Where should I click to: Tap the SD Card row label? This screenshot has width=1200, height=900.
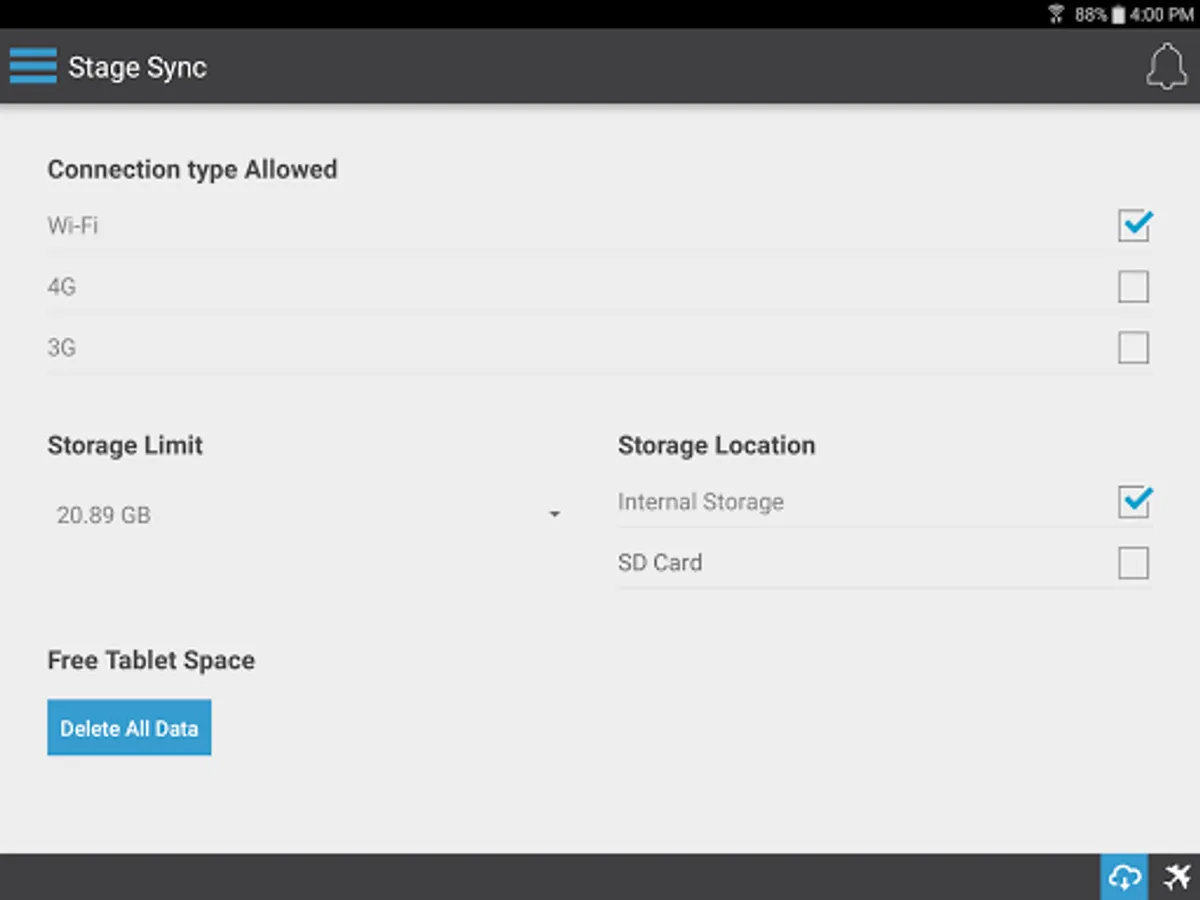[x=660, y=563]
